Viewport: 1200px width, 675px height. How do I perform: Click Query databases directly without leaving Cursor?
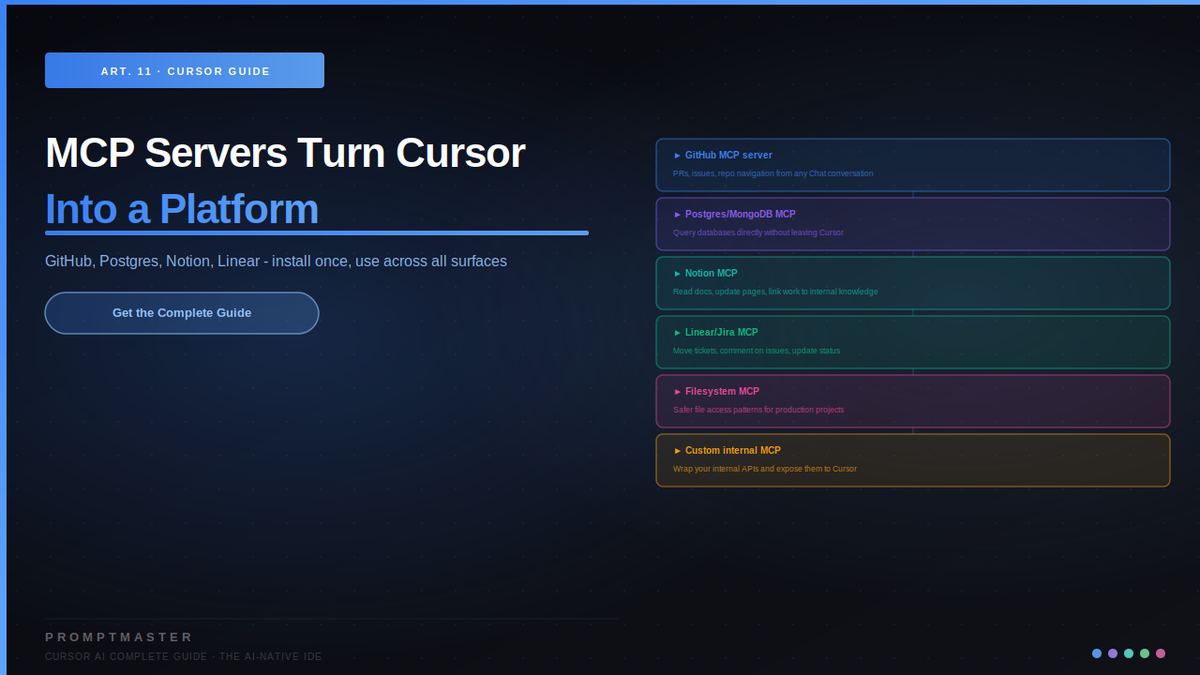(758, 232)
